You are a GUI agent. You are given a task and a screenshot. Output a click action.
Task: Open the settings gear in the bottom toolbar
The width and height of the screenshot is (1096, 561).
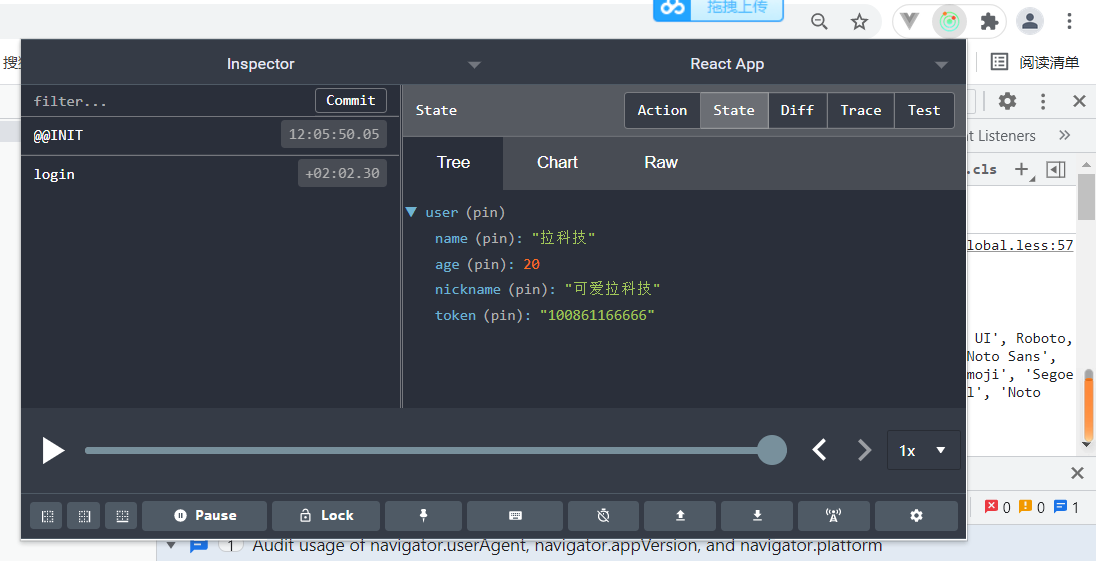pyautogui.click(x=916, y=516)
